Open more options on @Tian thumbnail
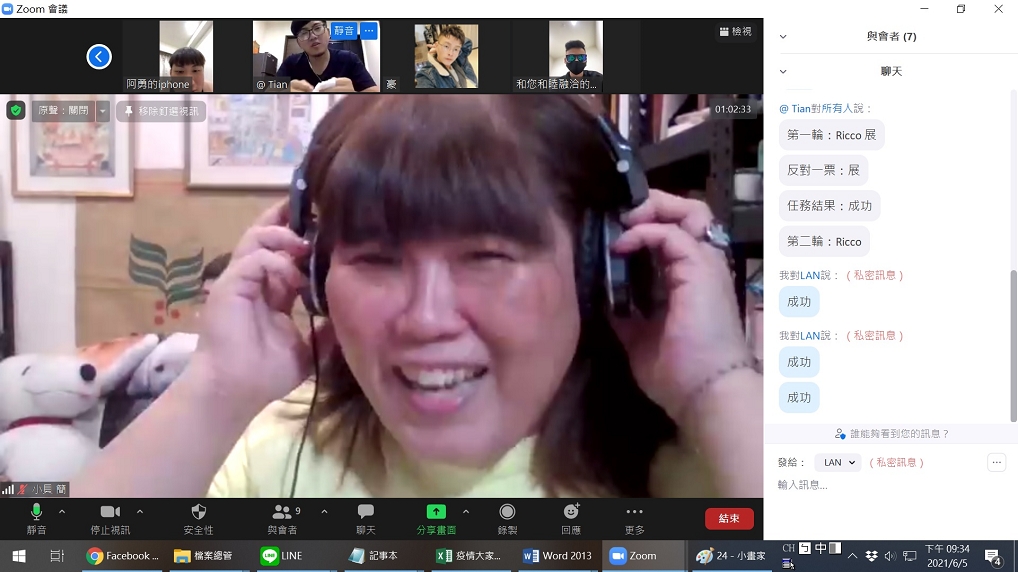 tap(369, 31)
